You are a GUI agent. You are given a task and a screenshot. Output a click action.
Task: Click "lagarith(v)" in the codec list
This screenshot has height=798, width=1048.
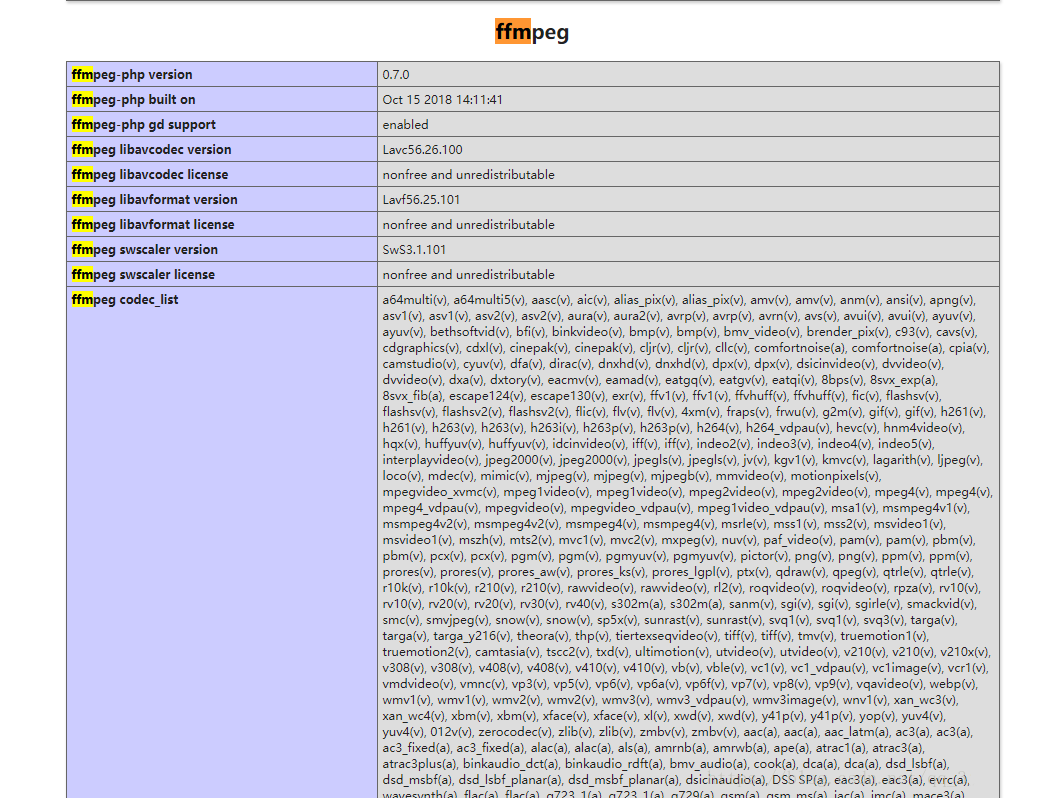point(902,460)
